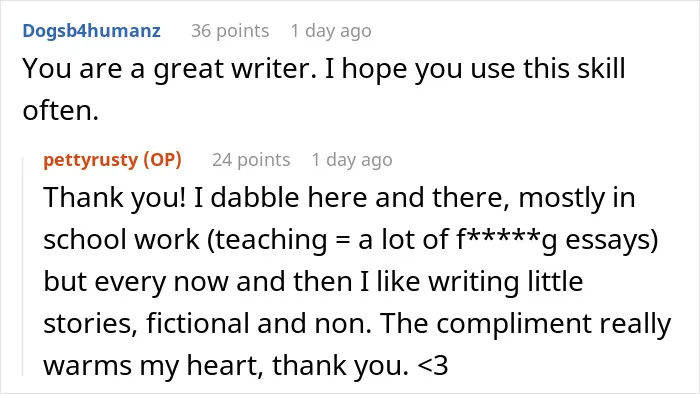Image resolution: width=700 pixels, height=394 pixels.
Task: Open top comment's 1 day ago timestamp
Action: coord(331,31)
